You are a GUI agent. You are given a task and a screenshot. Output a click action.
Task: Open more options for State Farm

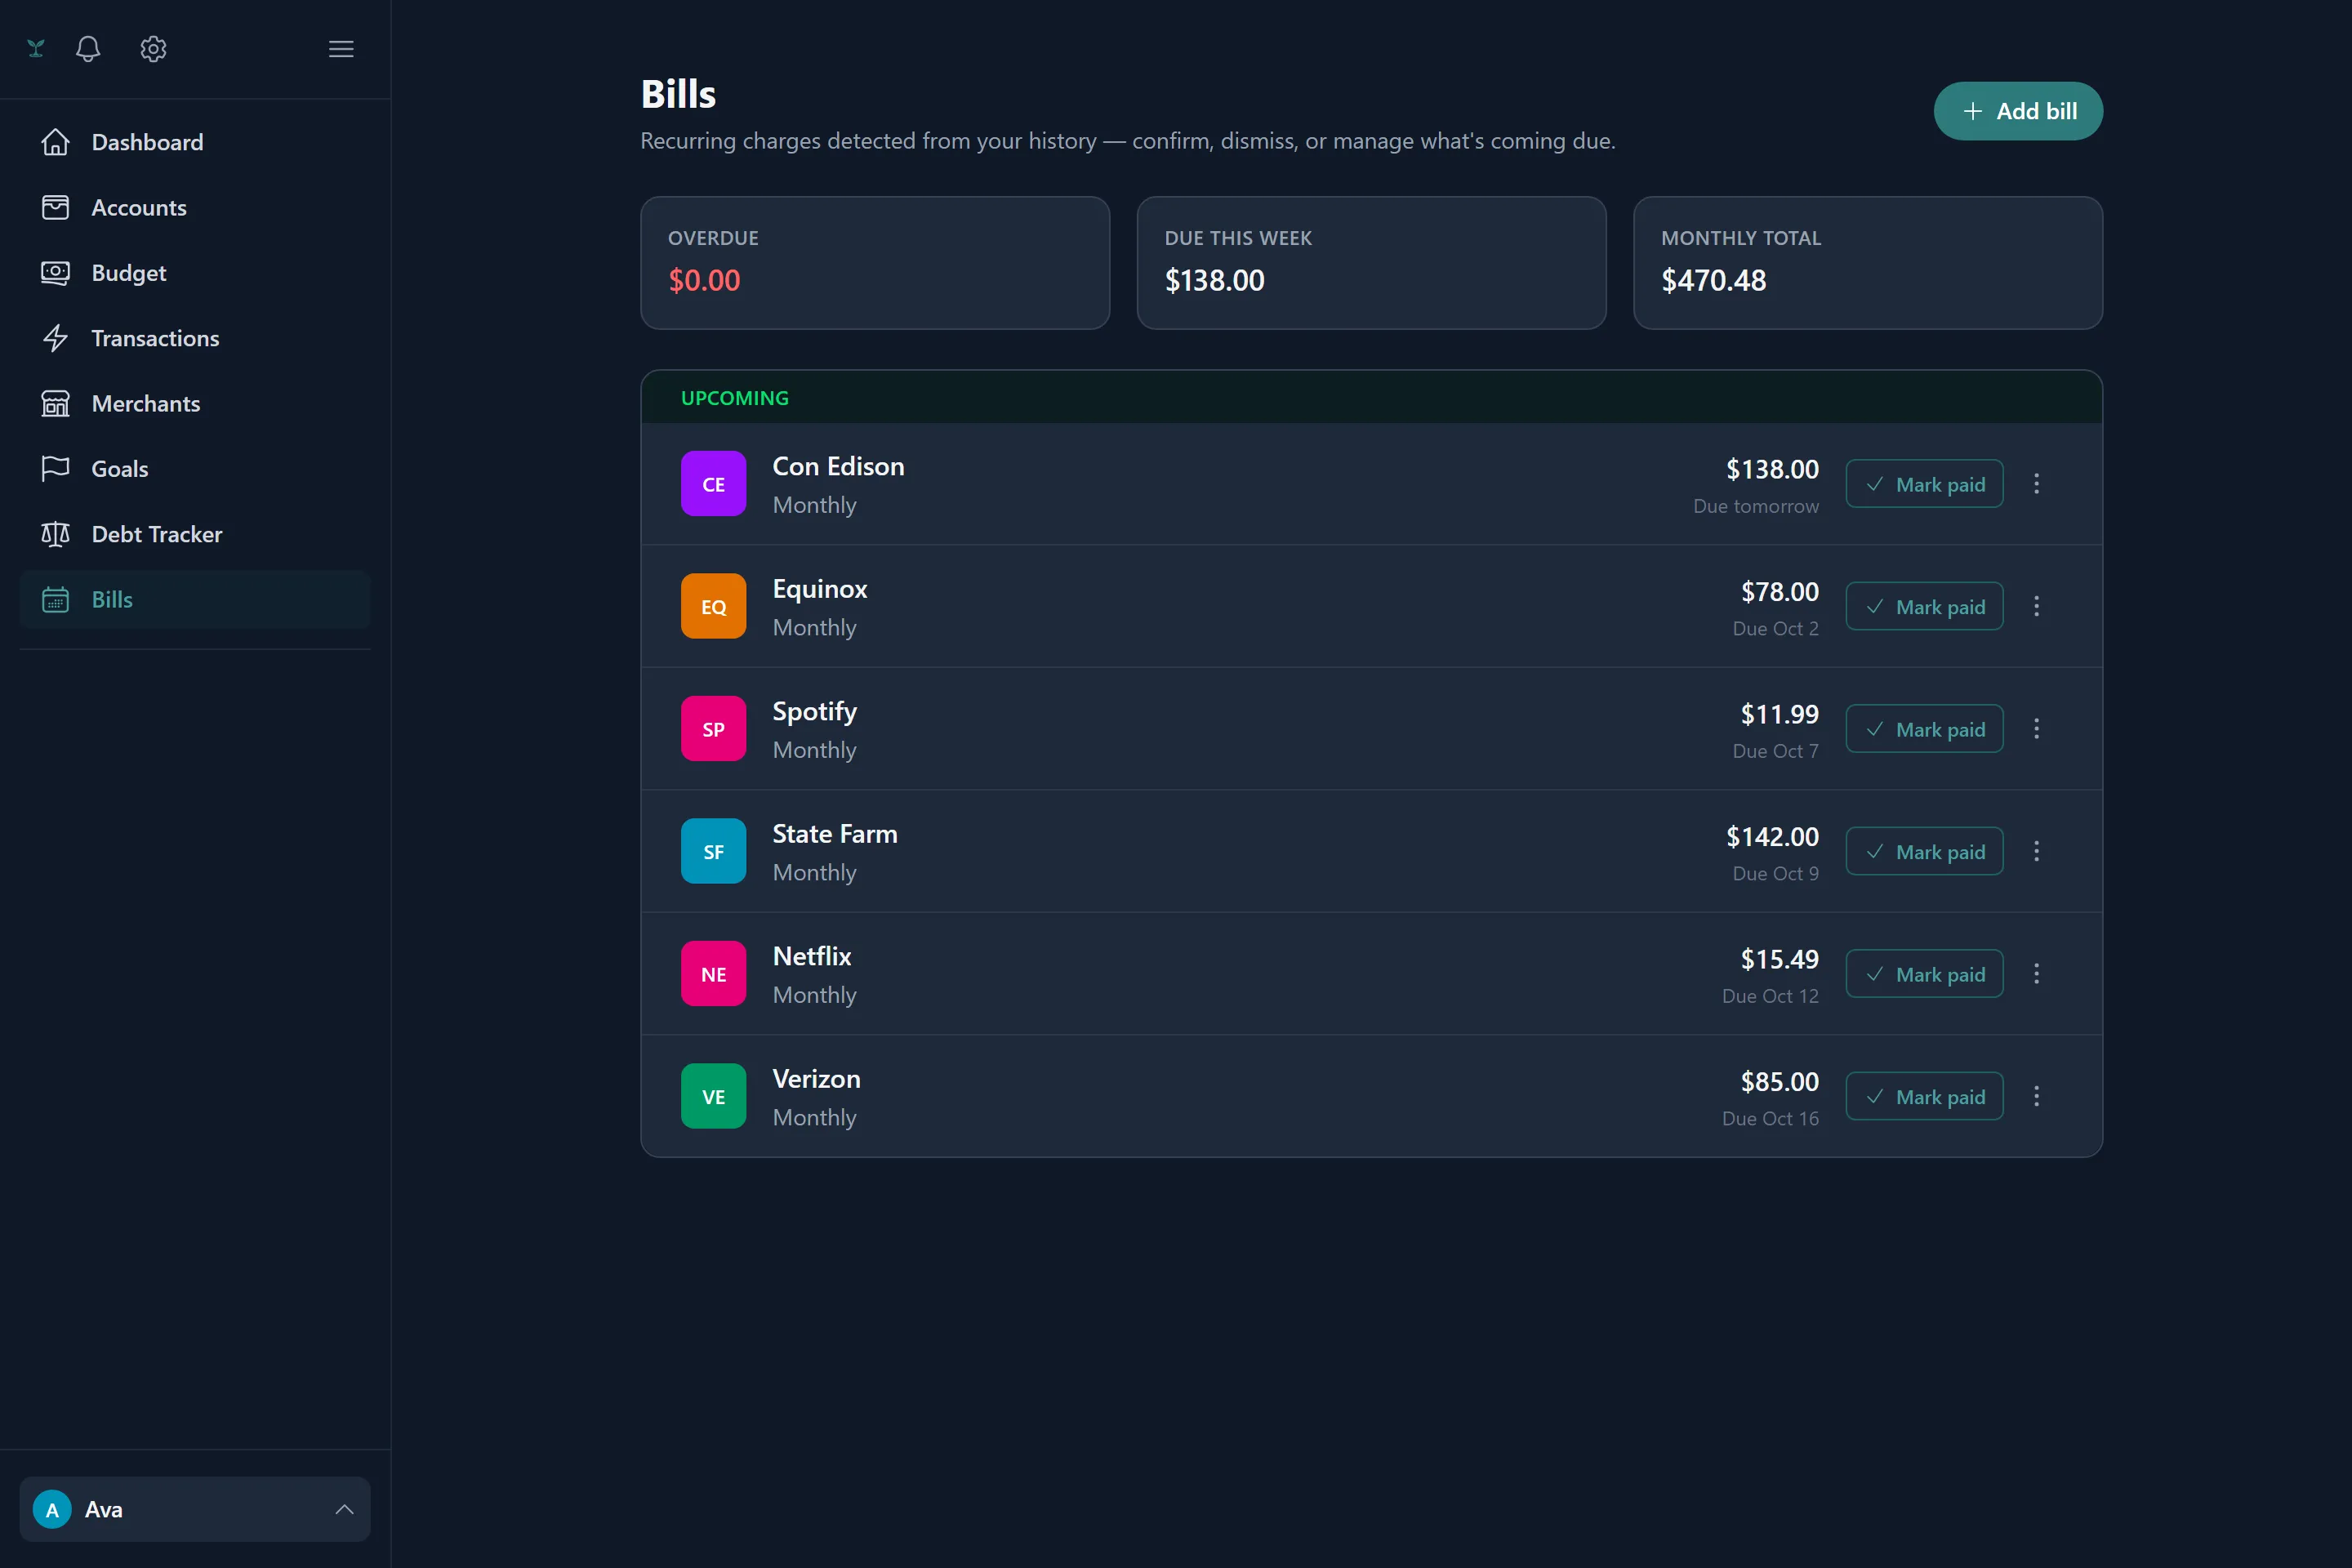click(x=2036, y=852)
